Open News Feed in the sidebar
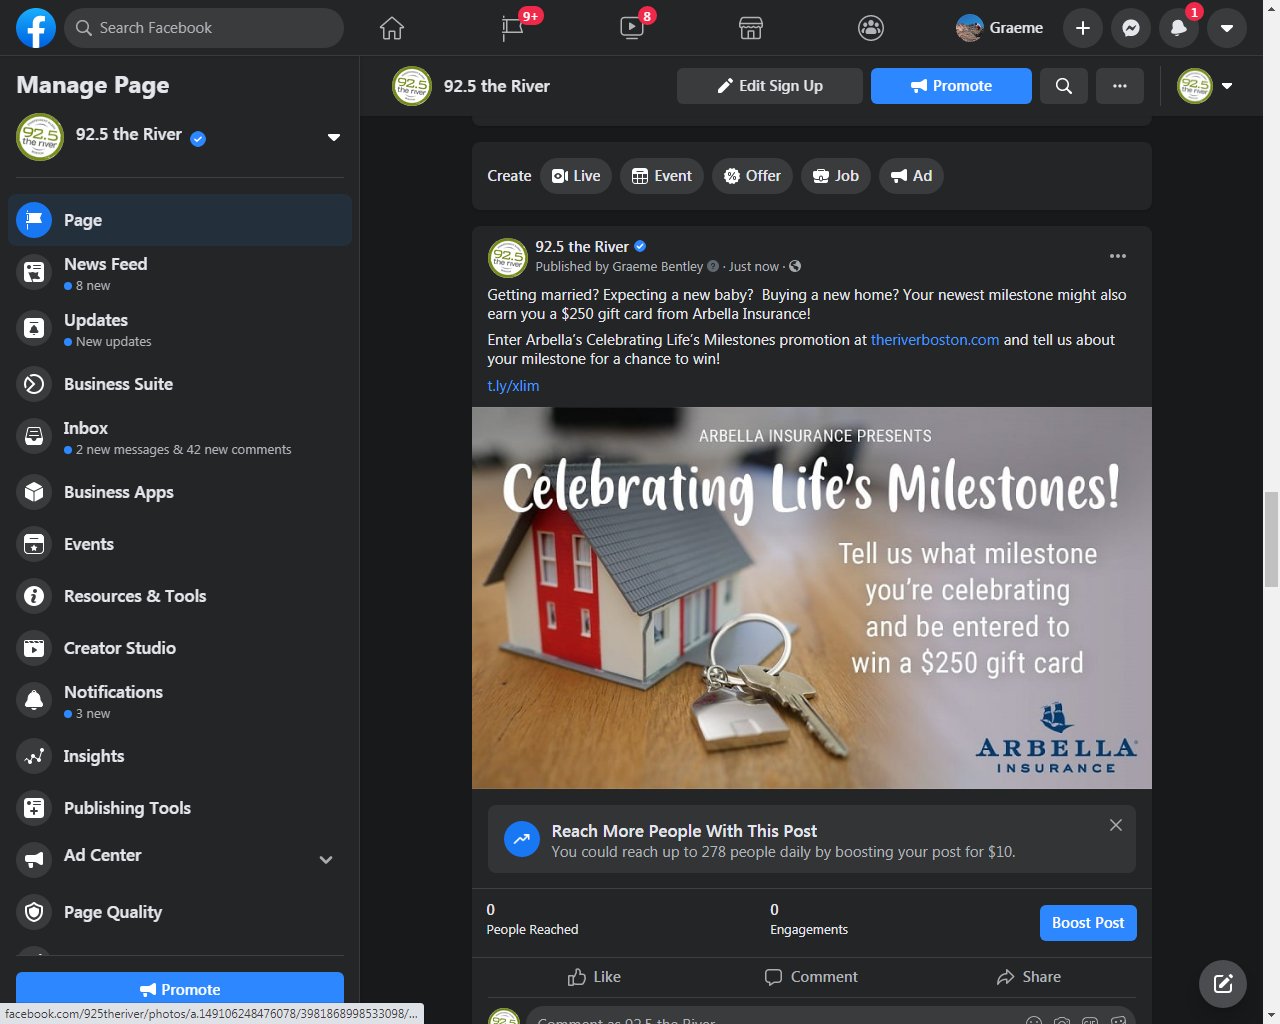 pos(180,273)
